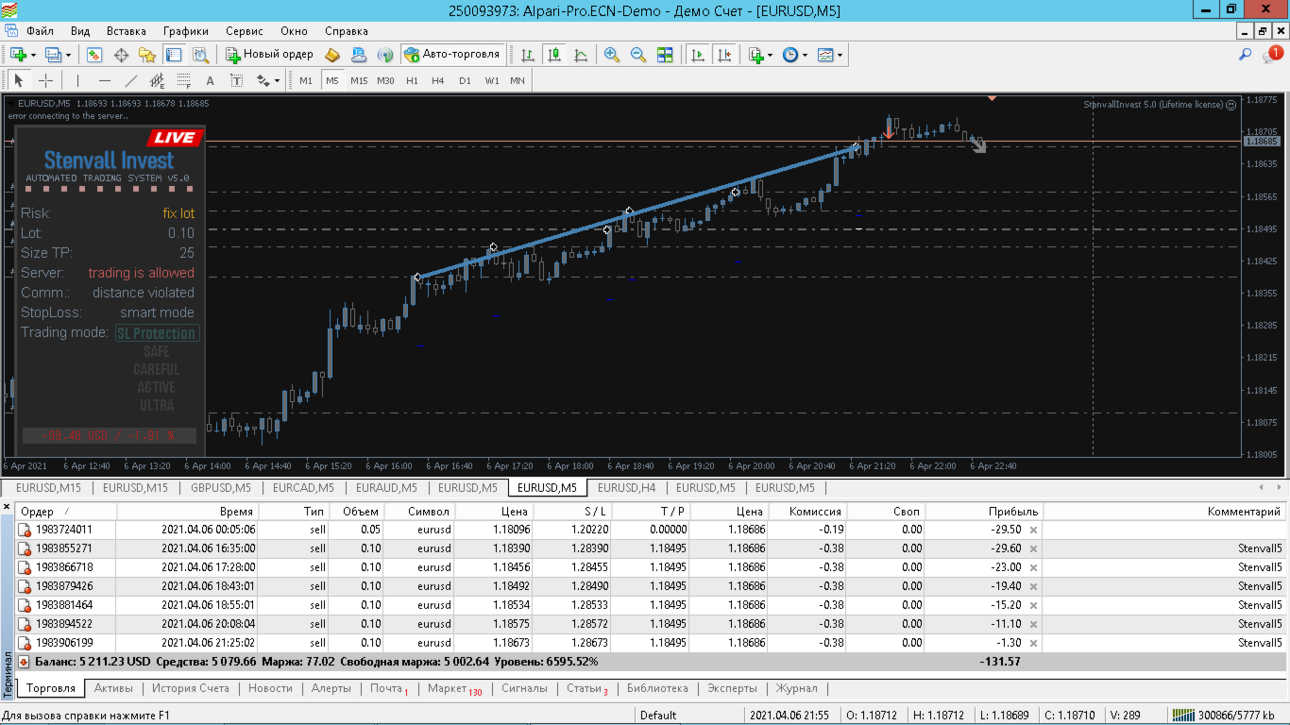Select order row 1983879426
Screen dimensions: 1290x725
point(650,586)
